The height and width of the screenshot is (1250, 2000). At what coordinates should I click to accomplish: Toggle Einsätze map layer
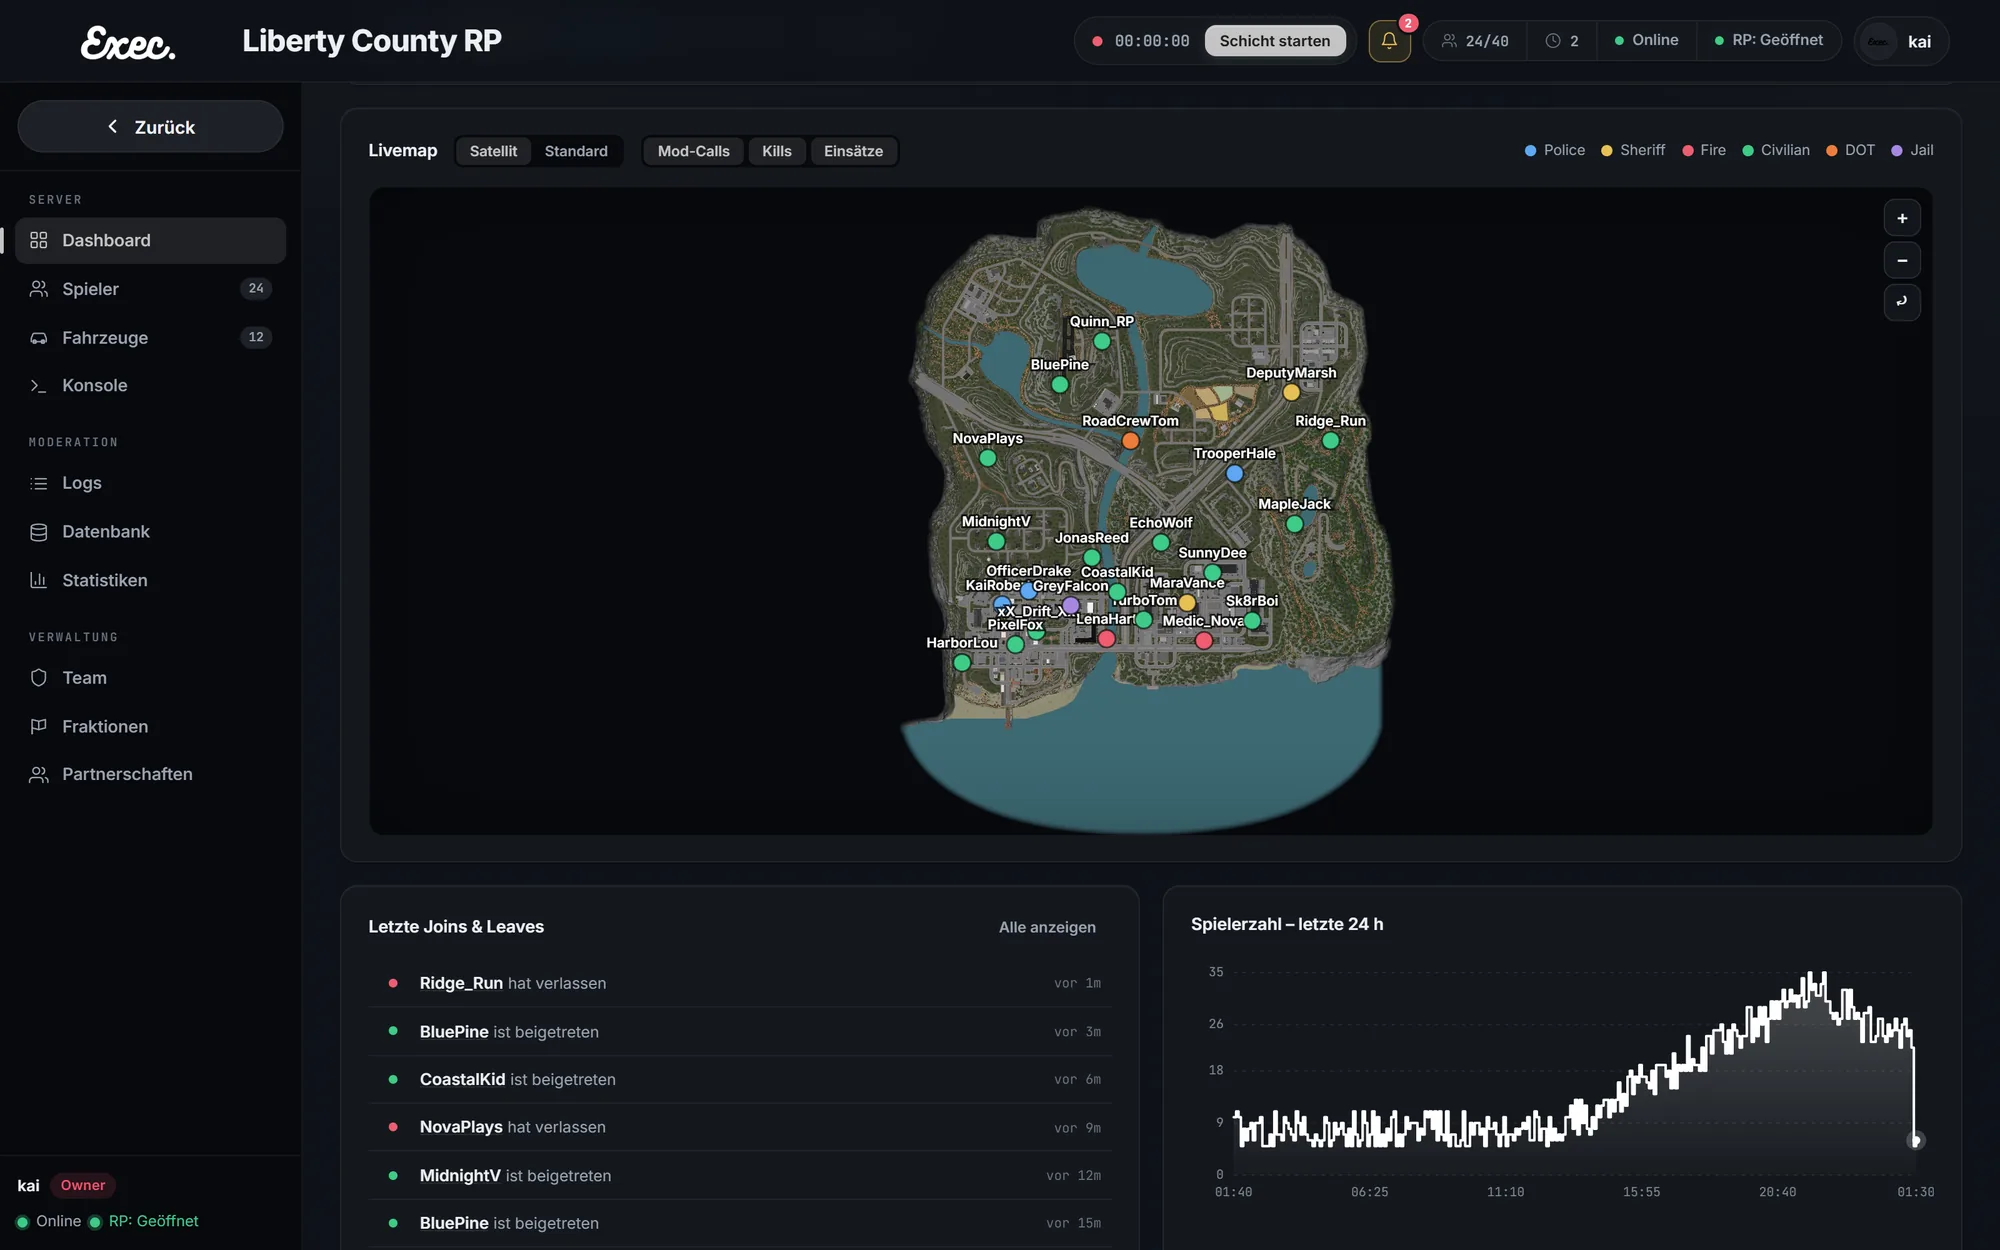854,151
